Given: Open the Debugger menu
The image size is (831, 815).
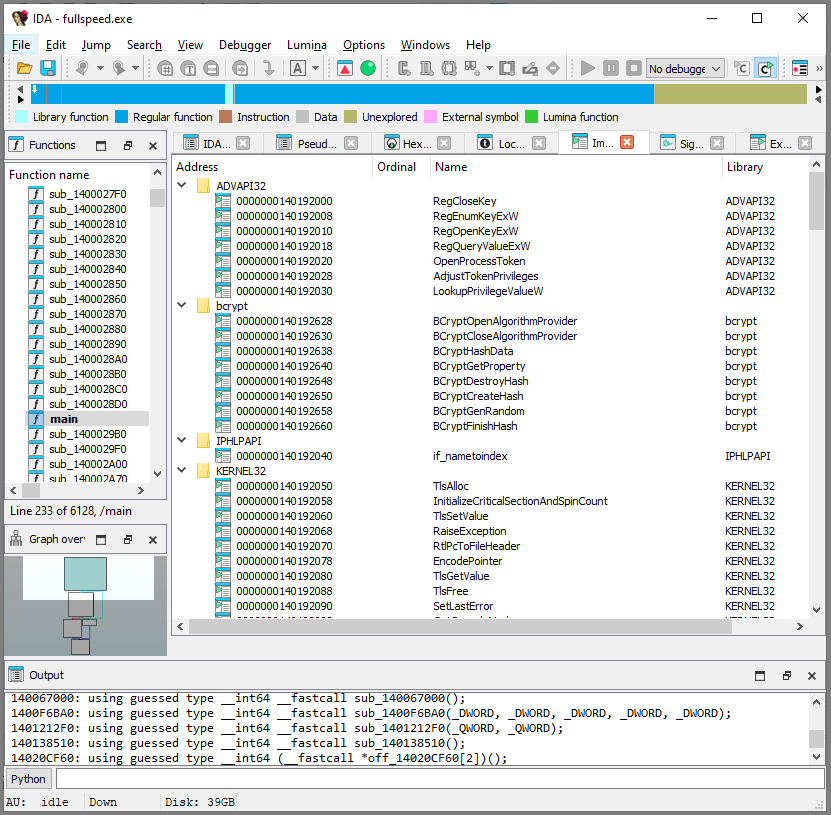Looking at the screenshot, I should [x=245, y=45].
